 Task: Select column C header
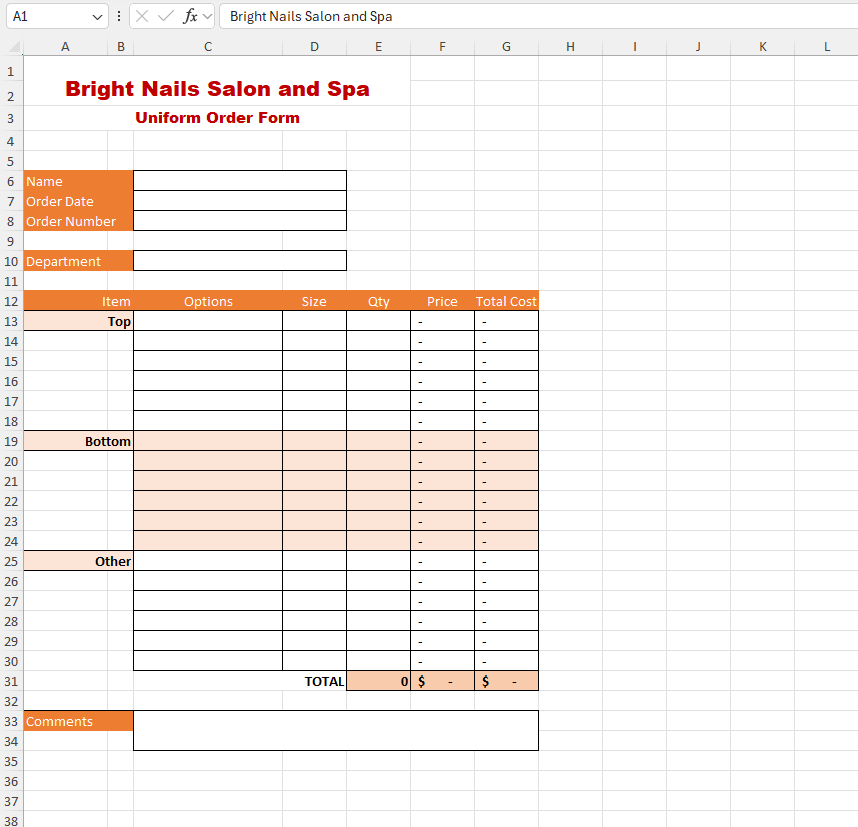click(208, 47)
